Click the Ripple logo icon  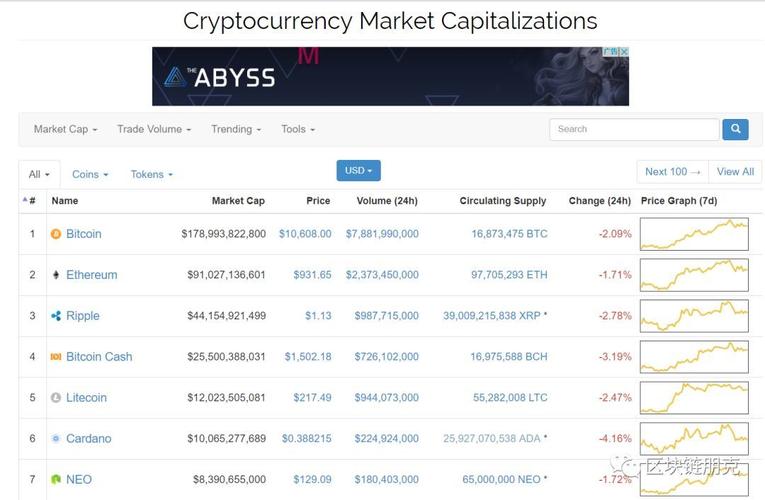pyautogui.click(x=56, y=316)
